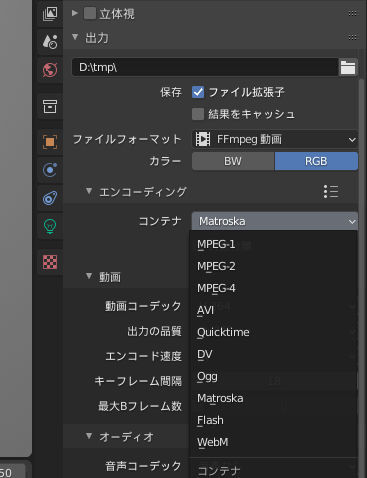
Task: Collapse the 動画 subpanel
Action: click(x=89, y=276)
